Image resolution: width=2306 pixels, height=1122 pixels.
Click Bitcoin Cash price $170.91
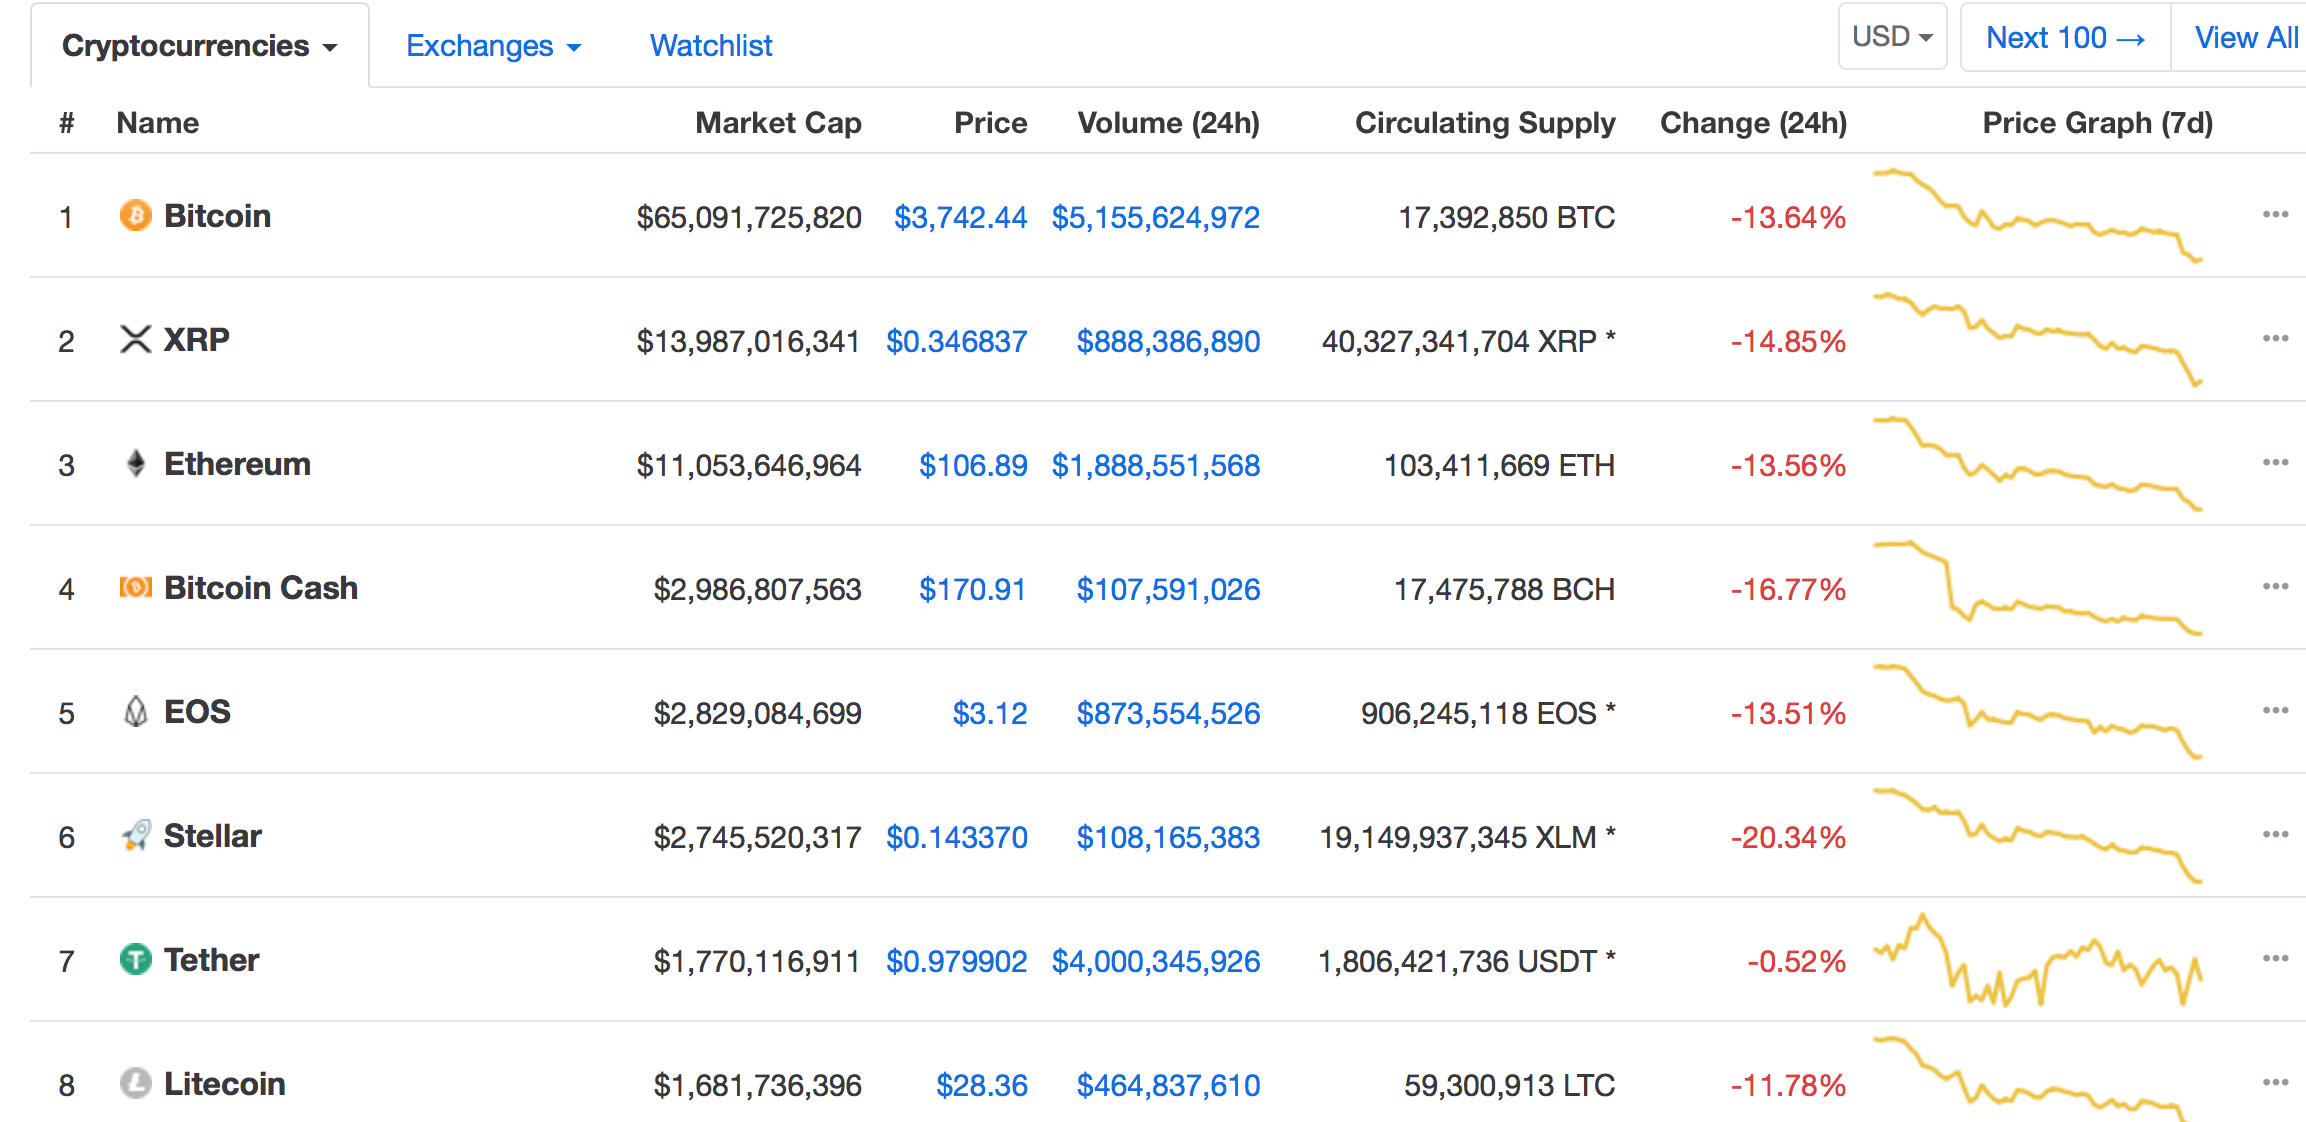coord(972,589)
